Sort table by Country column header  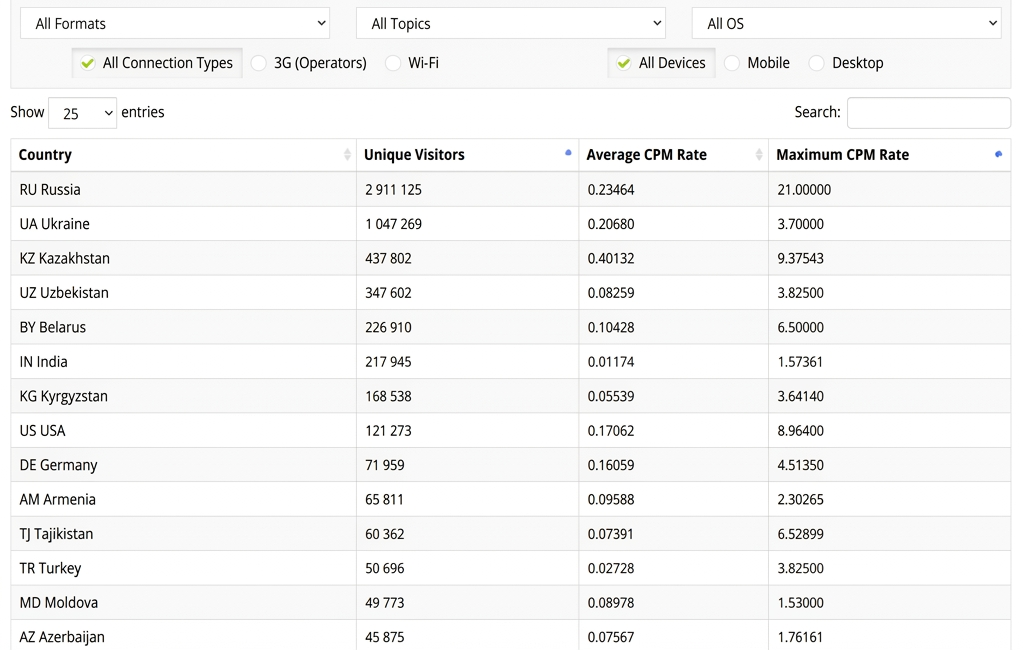(x=184, y=155)
